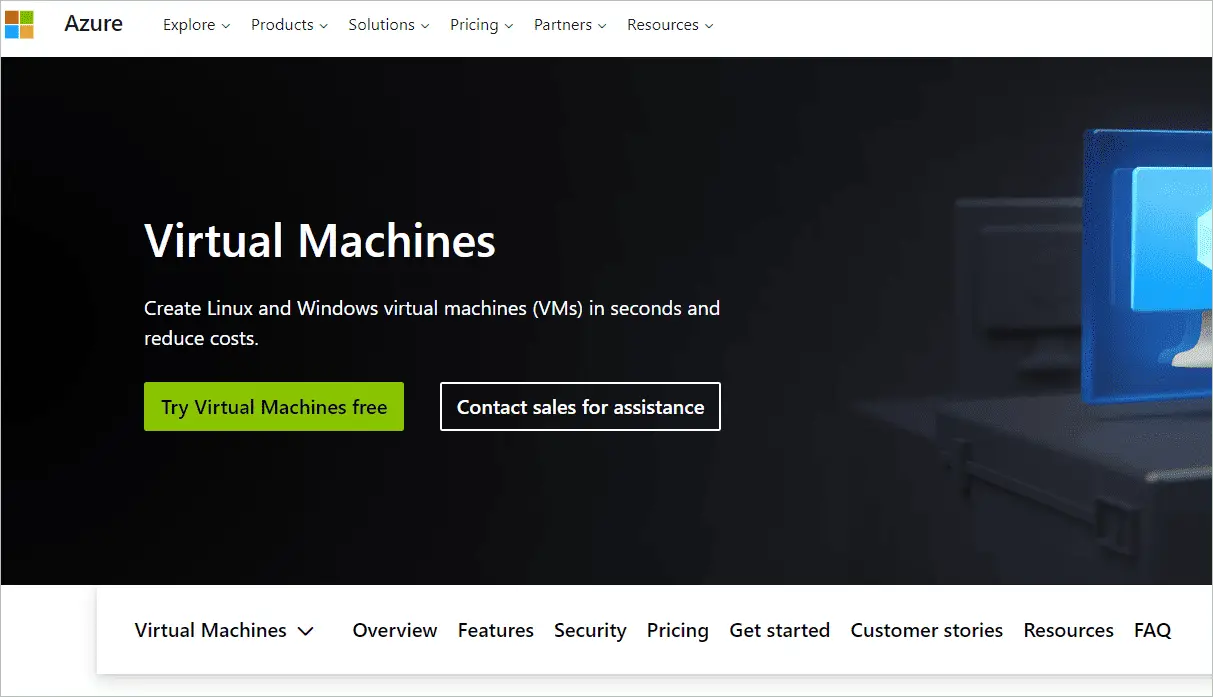Expand the Explore menu

[196, 25]
